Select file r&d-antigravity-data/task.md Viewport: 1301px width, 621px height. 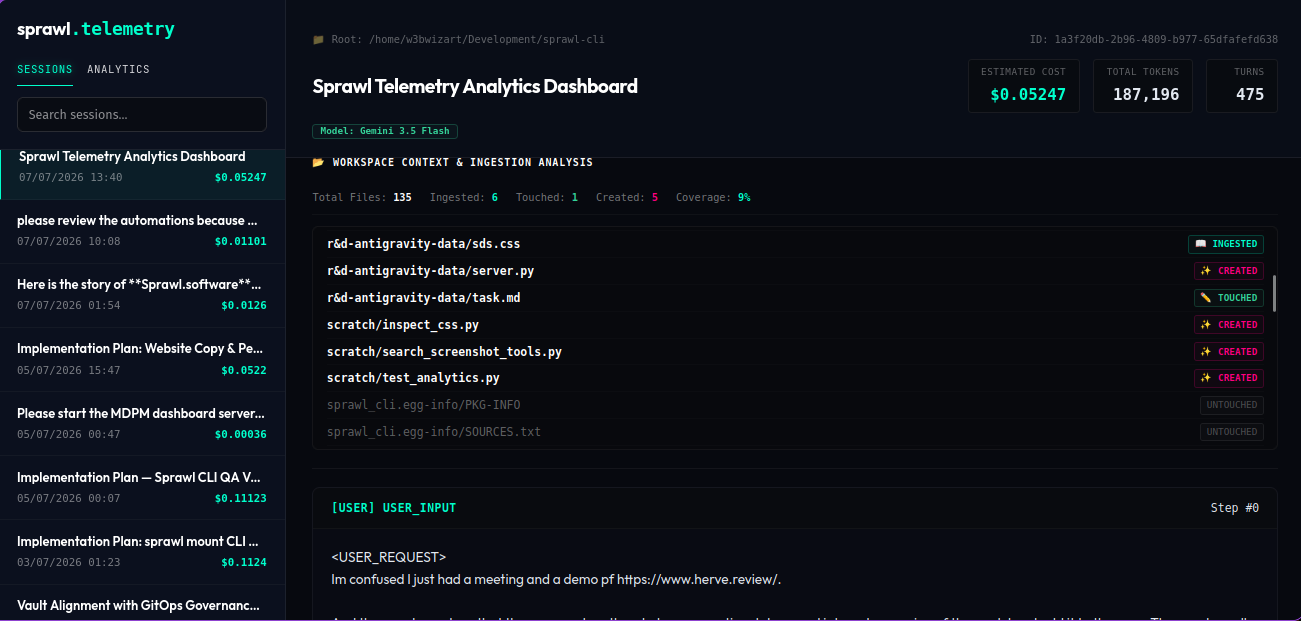pyautogui.click(x=423, y=298)
